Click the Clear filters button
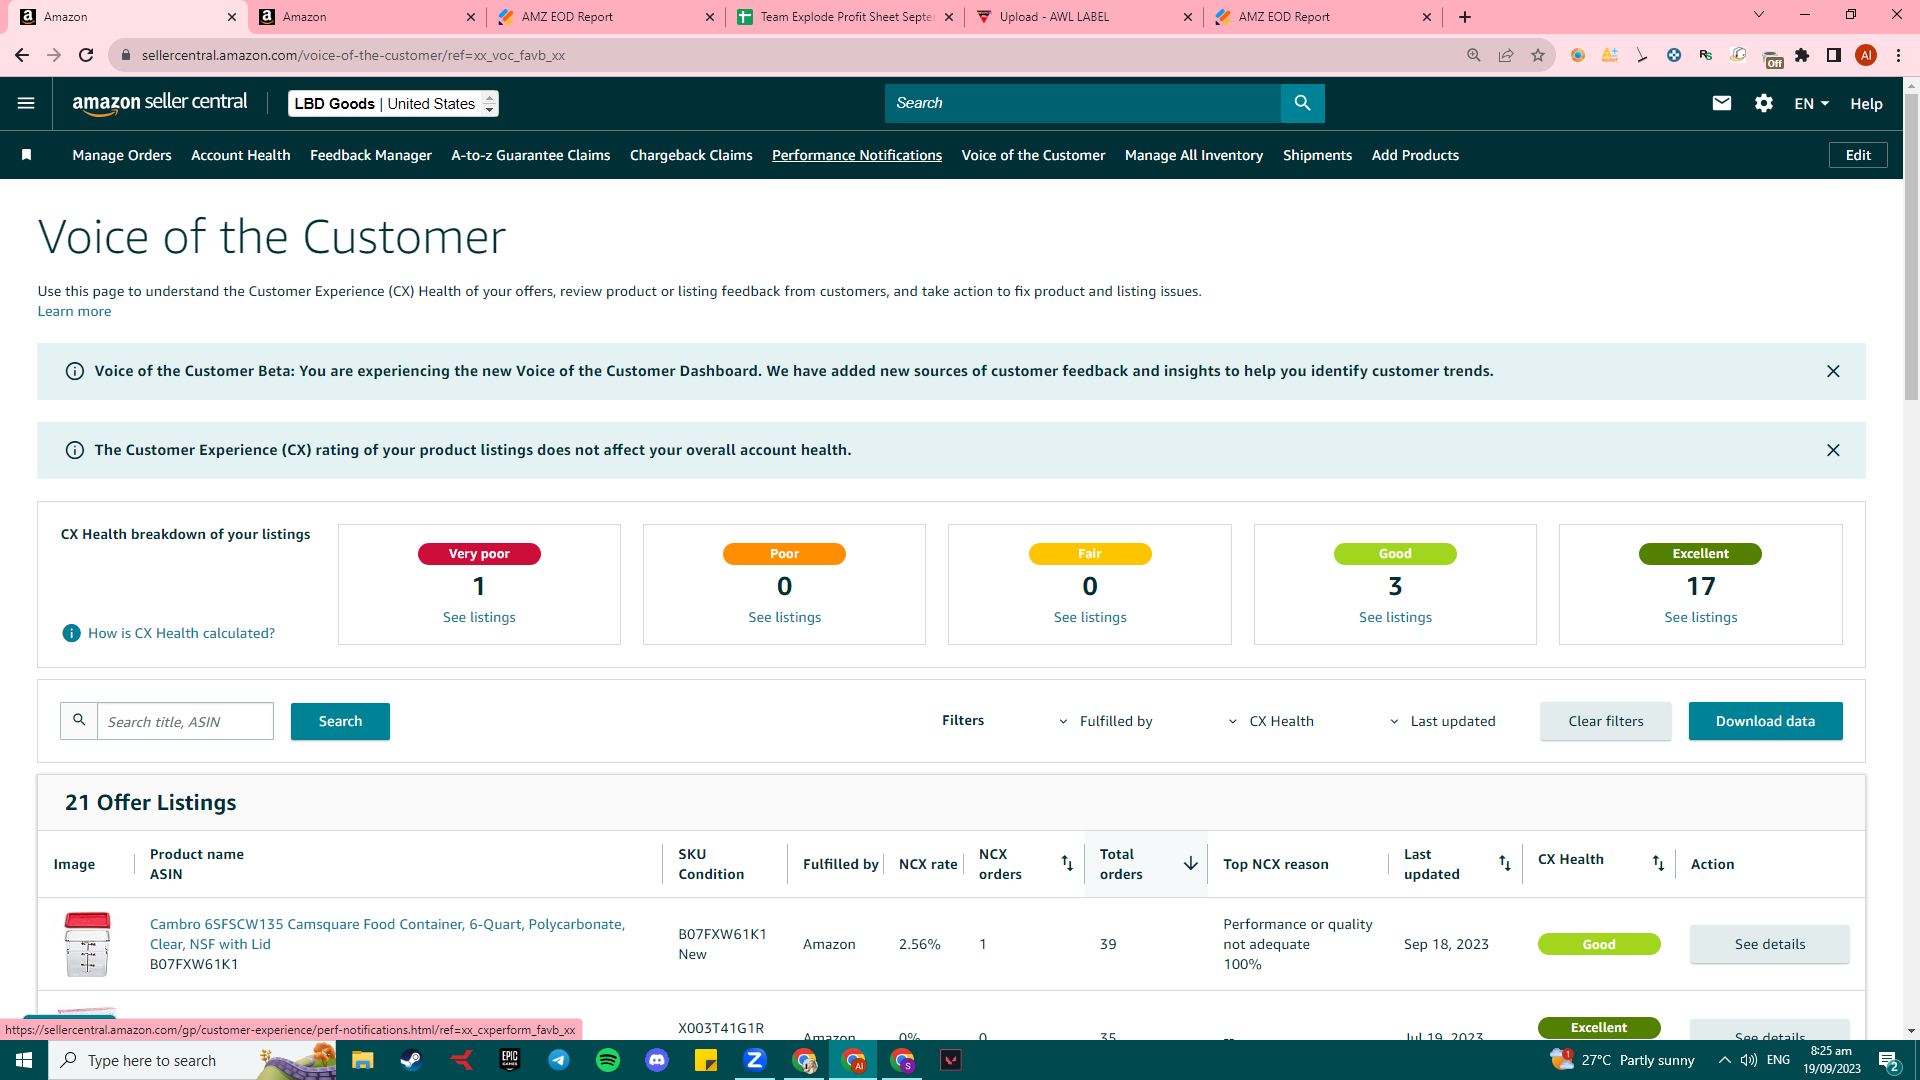The image size is (1920, 1080). point(1606,721)
